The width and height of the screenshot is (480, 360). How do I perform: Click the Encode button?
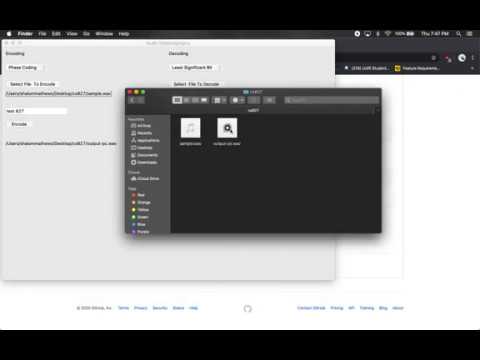pyautogui.click(x=19, y=124)
